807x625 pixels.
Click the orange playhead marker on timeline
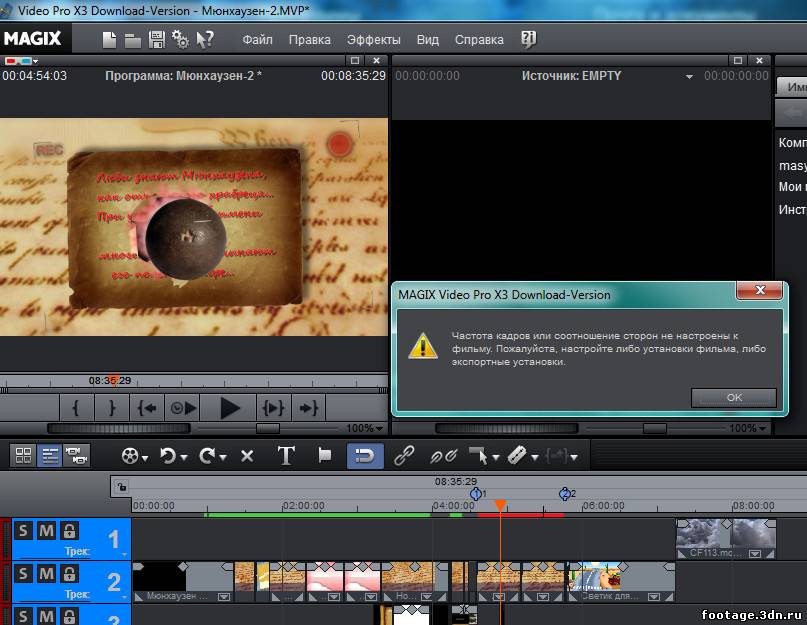[x=500, y=505]
